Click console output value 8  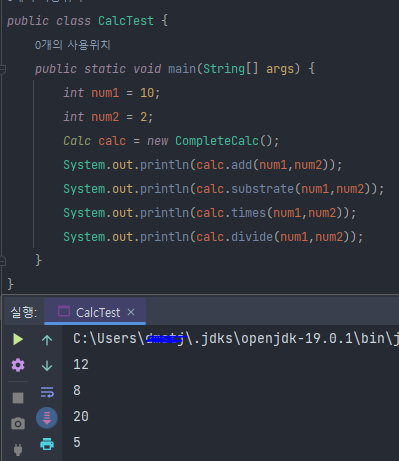77,390
